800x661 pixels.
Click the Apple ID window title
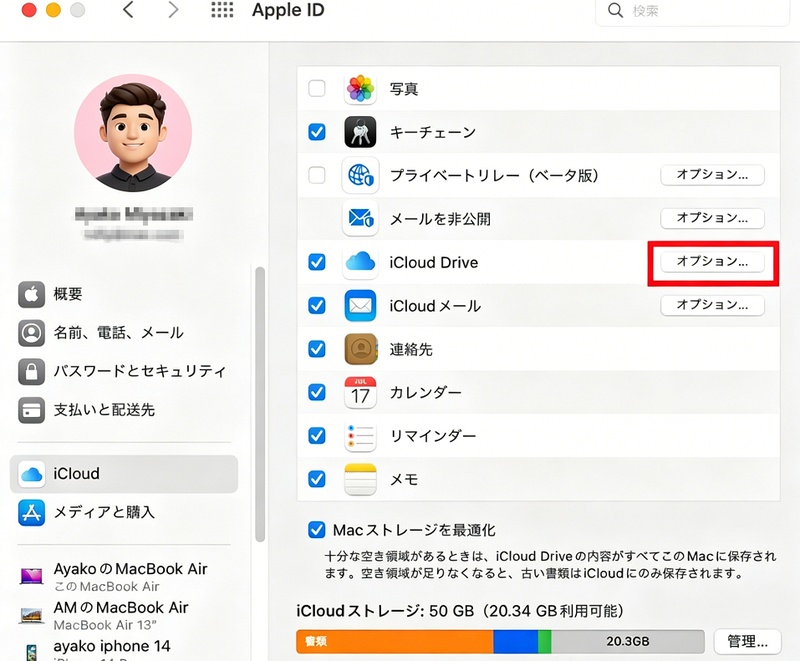tap(288, 10)
